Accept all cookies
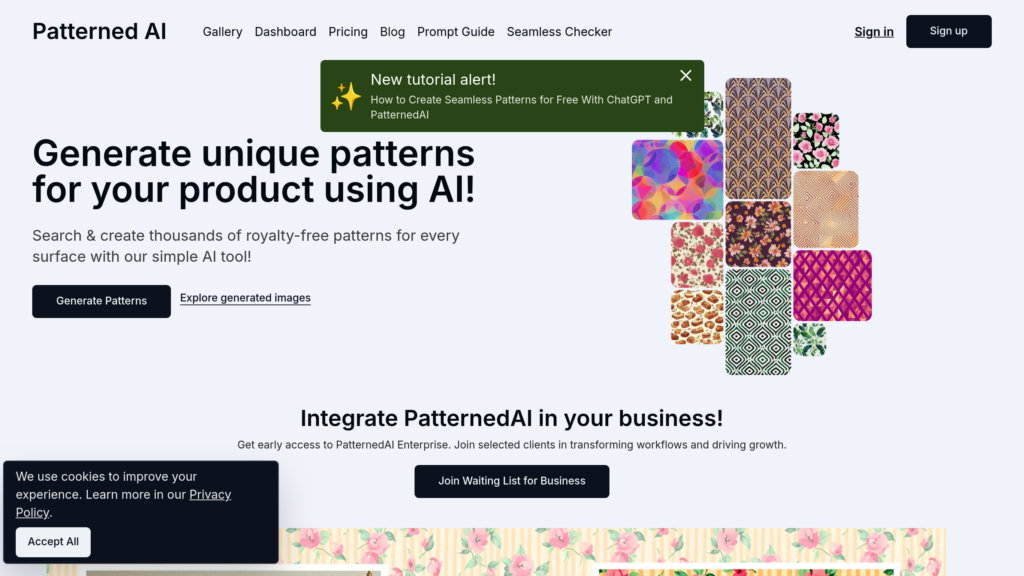1024x576 pixels. [53, 542]
